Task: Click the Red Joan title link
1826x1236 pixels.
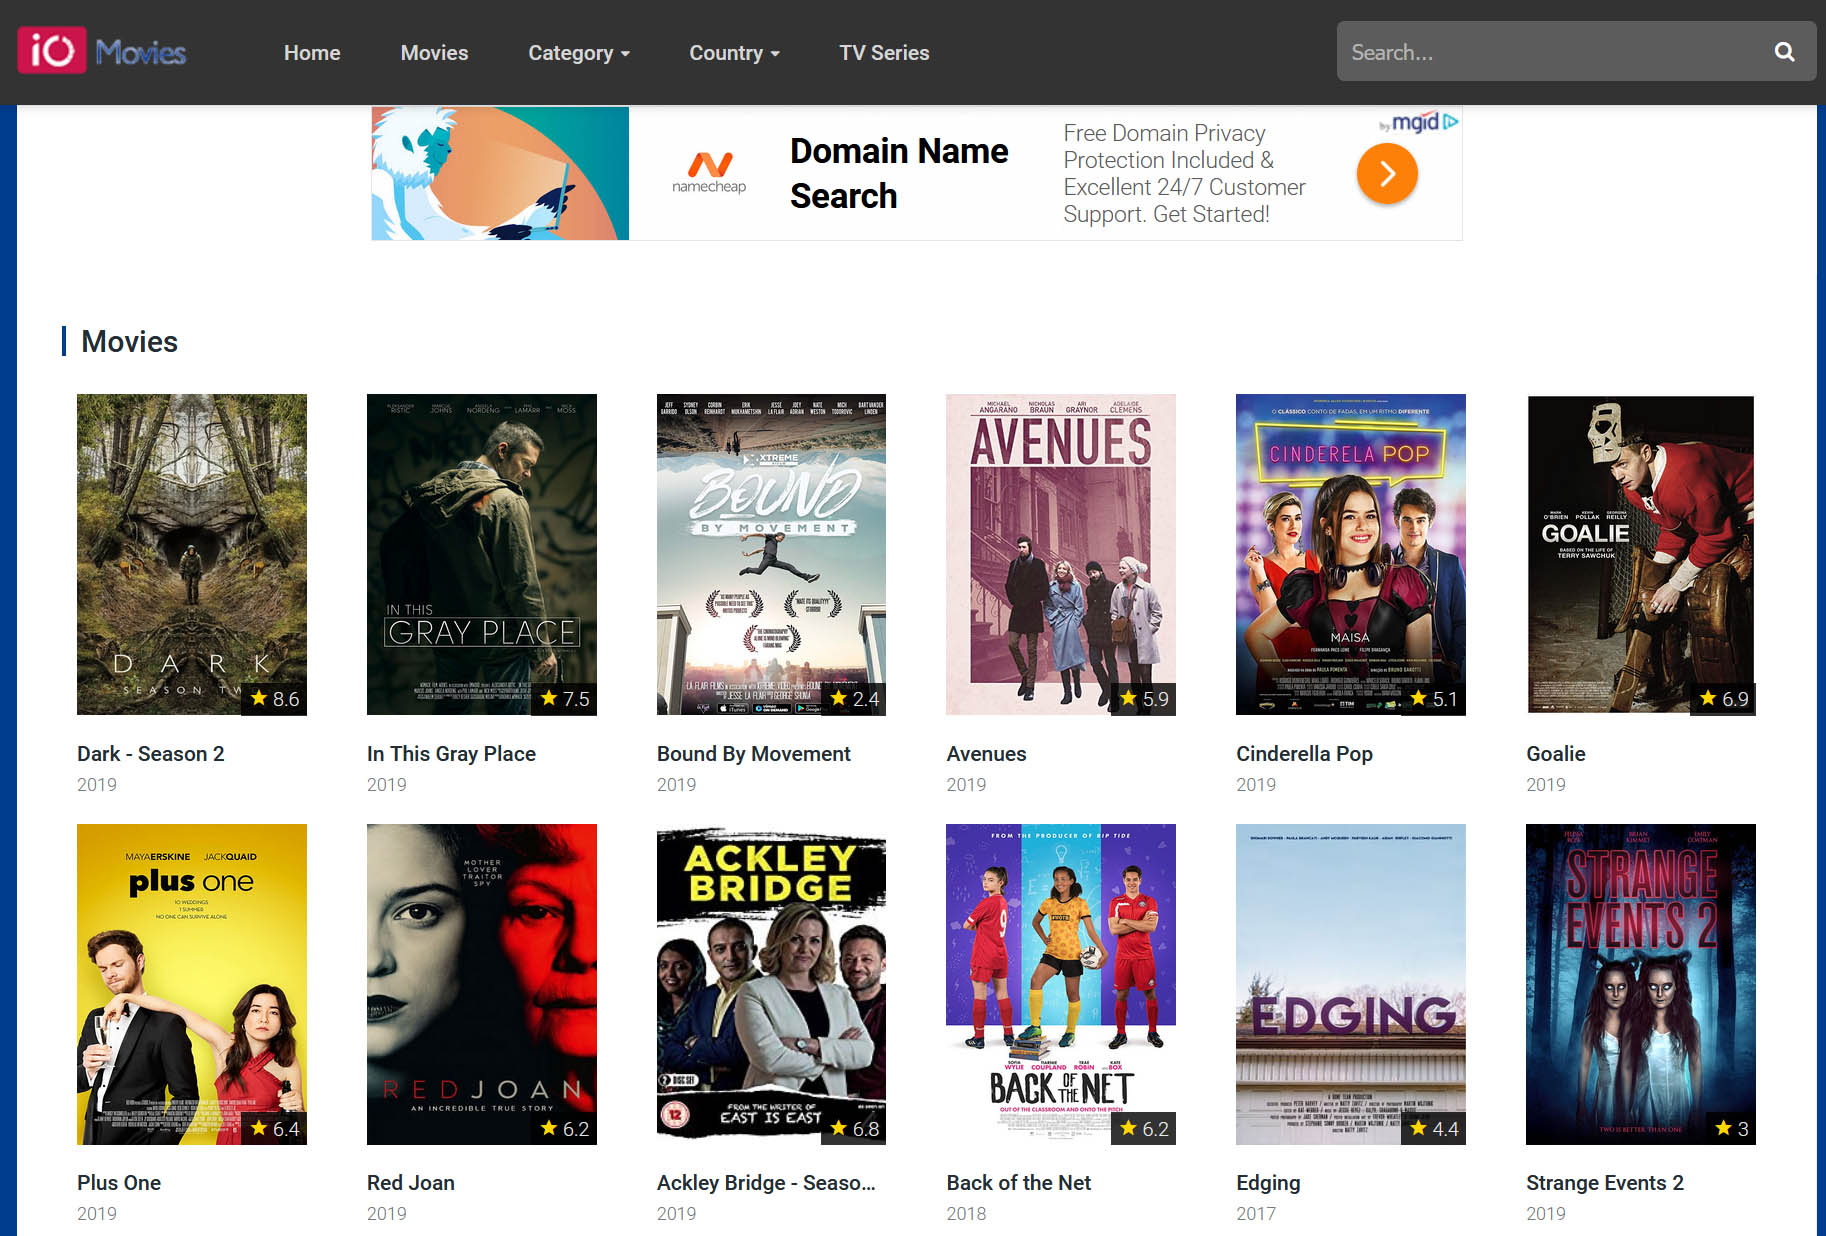Action: [411, 1183]
